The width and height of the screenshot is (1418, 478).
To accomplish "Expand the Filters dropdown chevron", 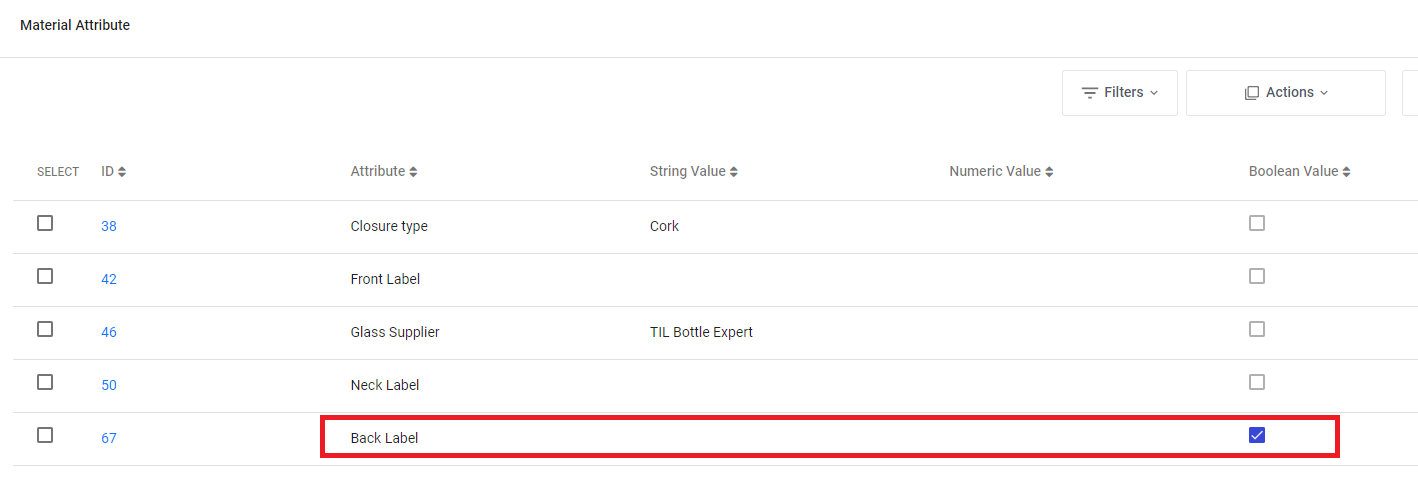I will pos(1154,93).
